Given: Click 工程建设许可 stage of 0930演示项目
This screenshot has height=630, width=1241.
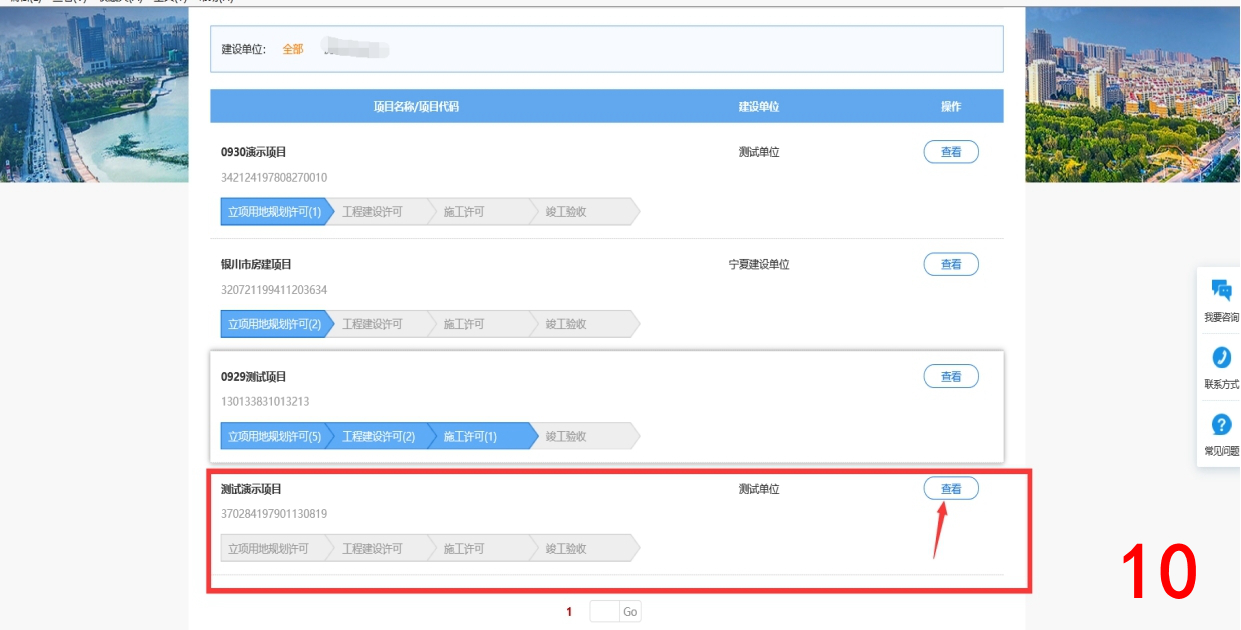Looking at the screenshot, I should pos(372,212).
